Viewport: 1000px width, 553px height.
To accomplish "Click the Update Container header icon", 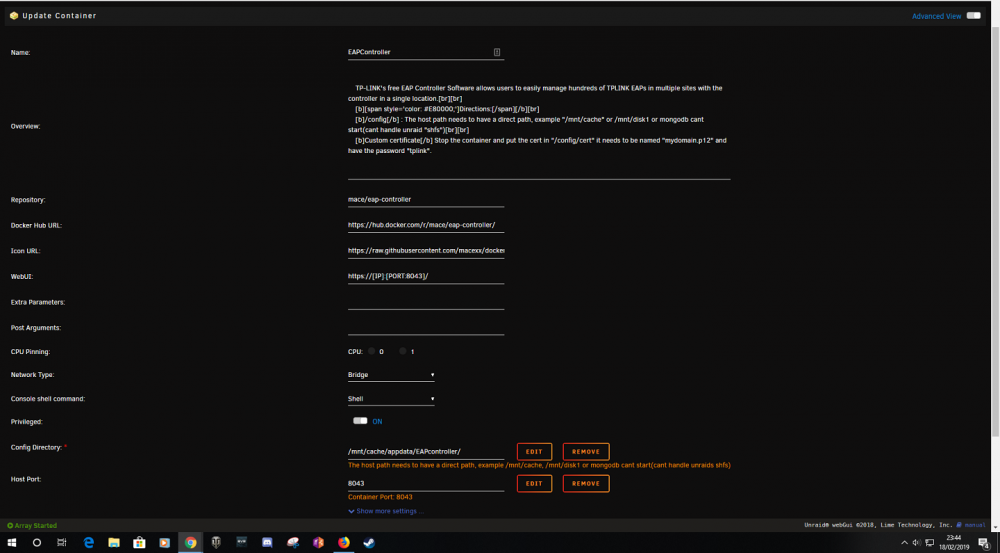I will coord(14,16).
